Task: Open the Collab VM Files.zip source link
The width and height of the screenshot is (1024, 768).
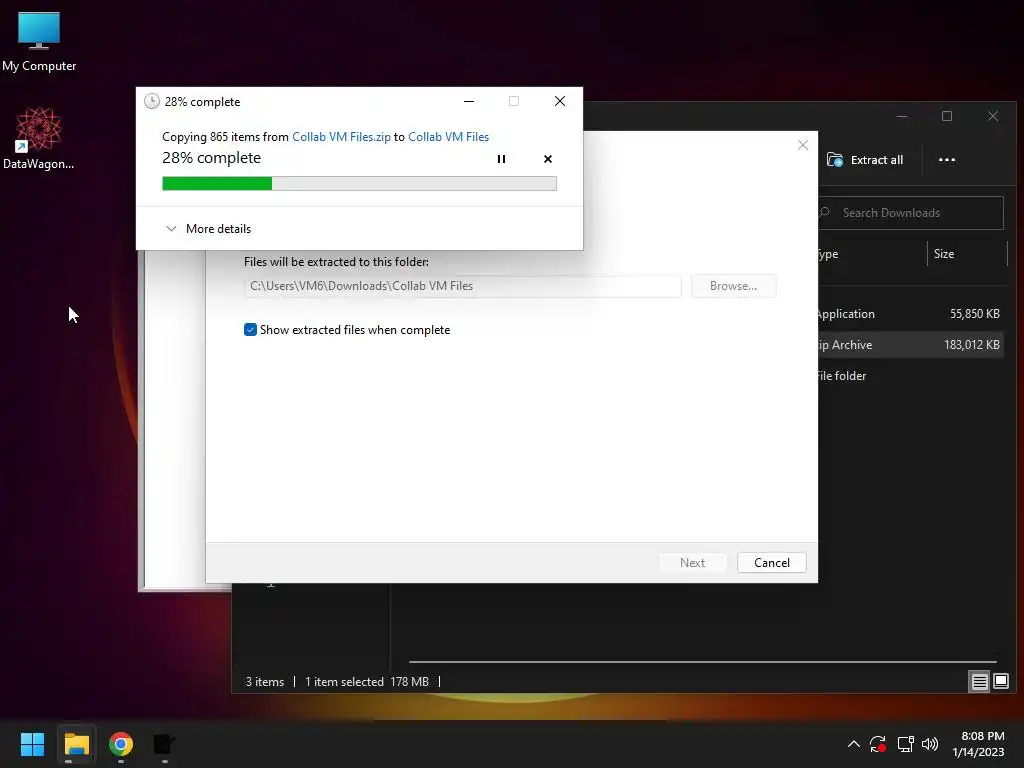Action: click(341, 136)
